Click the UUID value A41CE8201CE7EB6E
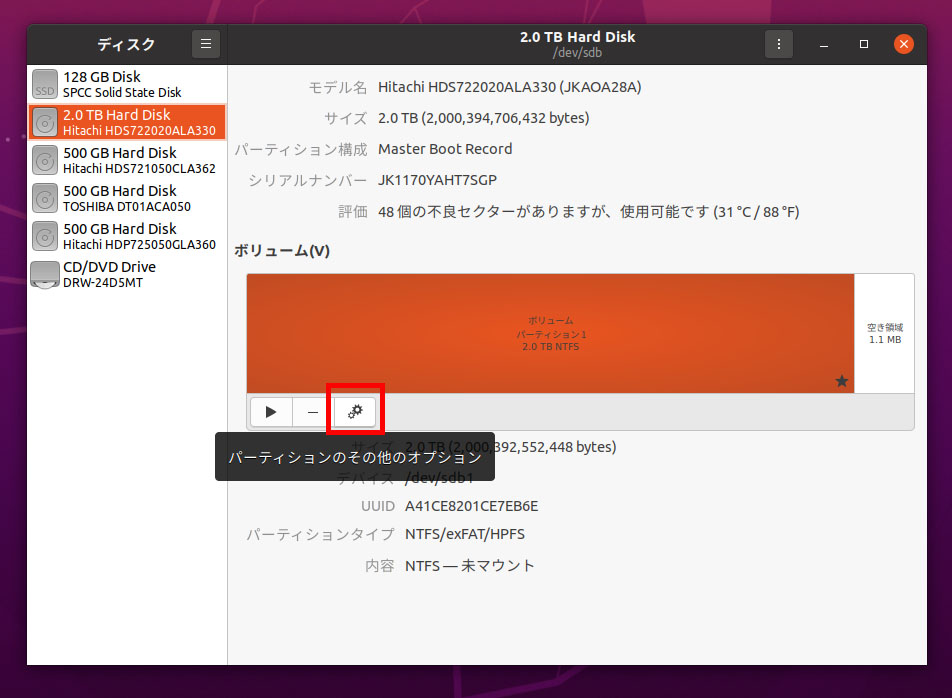Screen dimensions: 952x698 click(x=472, y=506)
